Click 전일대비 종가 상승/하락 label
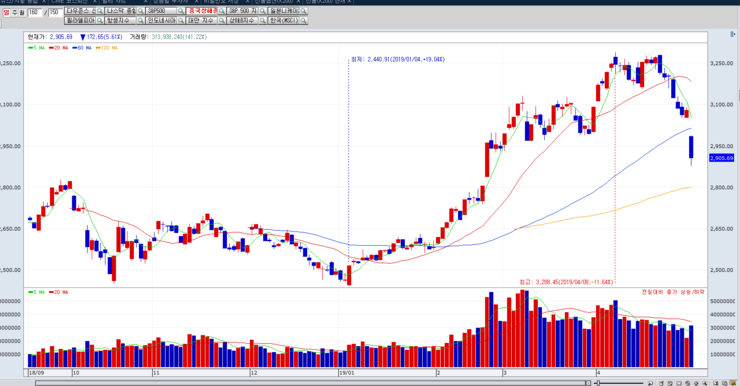 tap(673, 292)
